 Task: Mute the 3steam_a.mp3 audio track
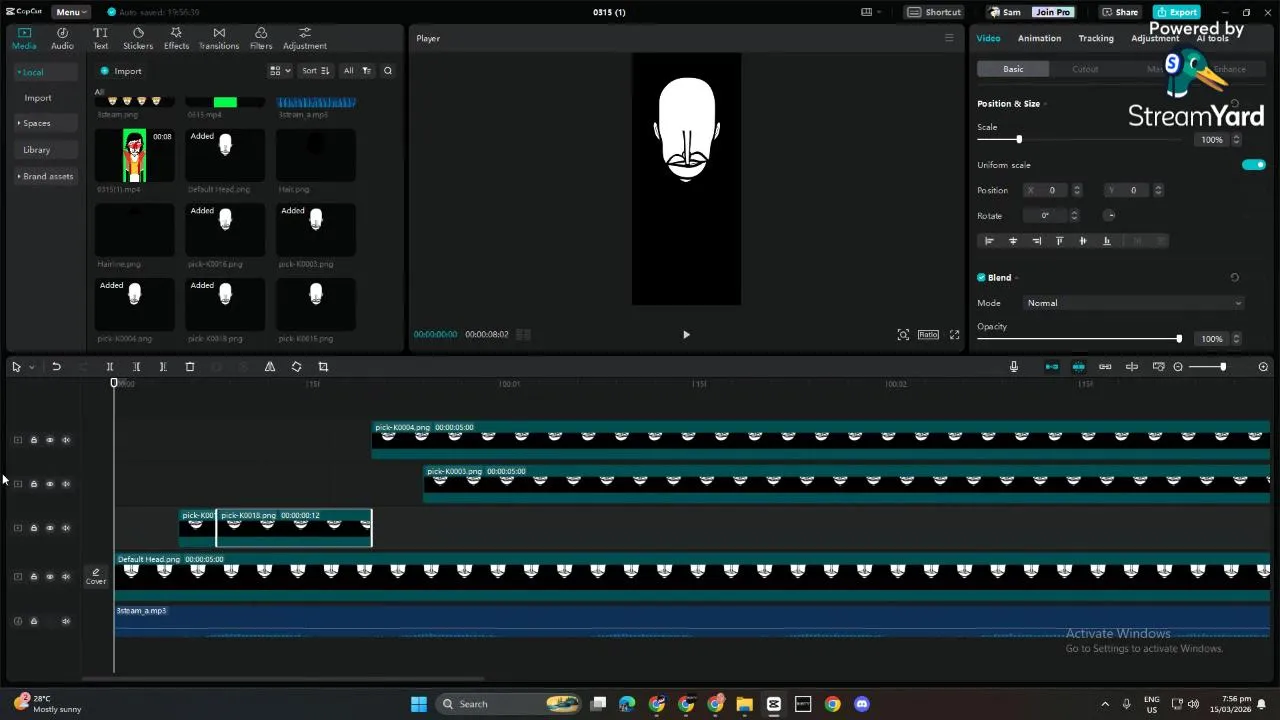pyautogui.click(x=66, y=621)
